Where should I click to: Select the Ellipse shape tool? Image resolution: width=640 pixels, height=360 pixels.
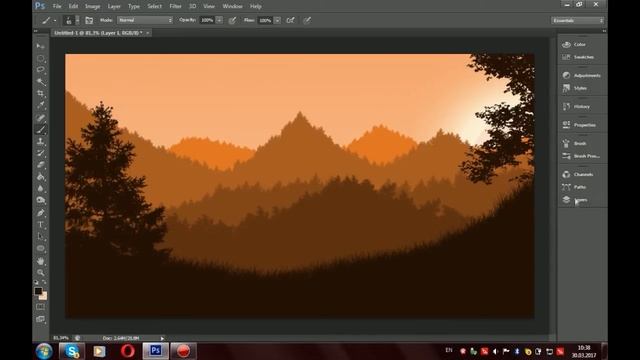[40, 249]
